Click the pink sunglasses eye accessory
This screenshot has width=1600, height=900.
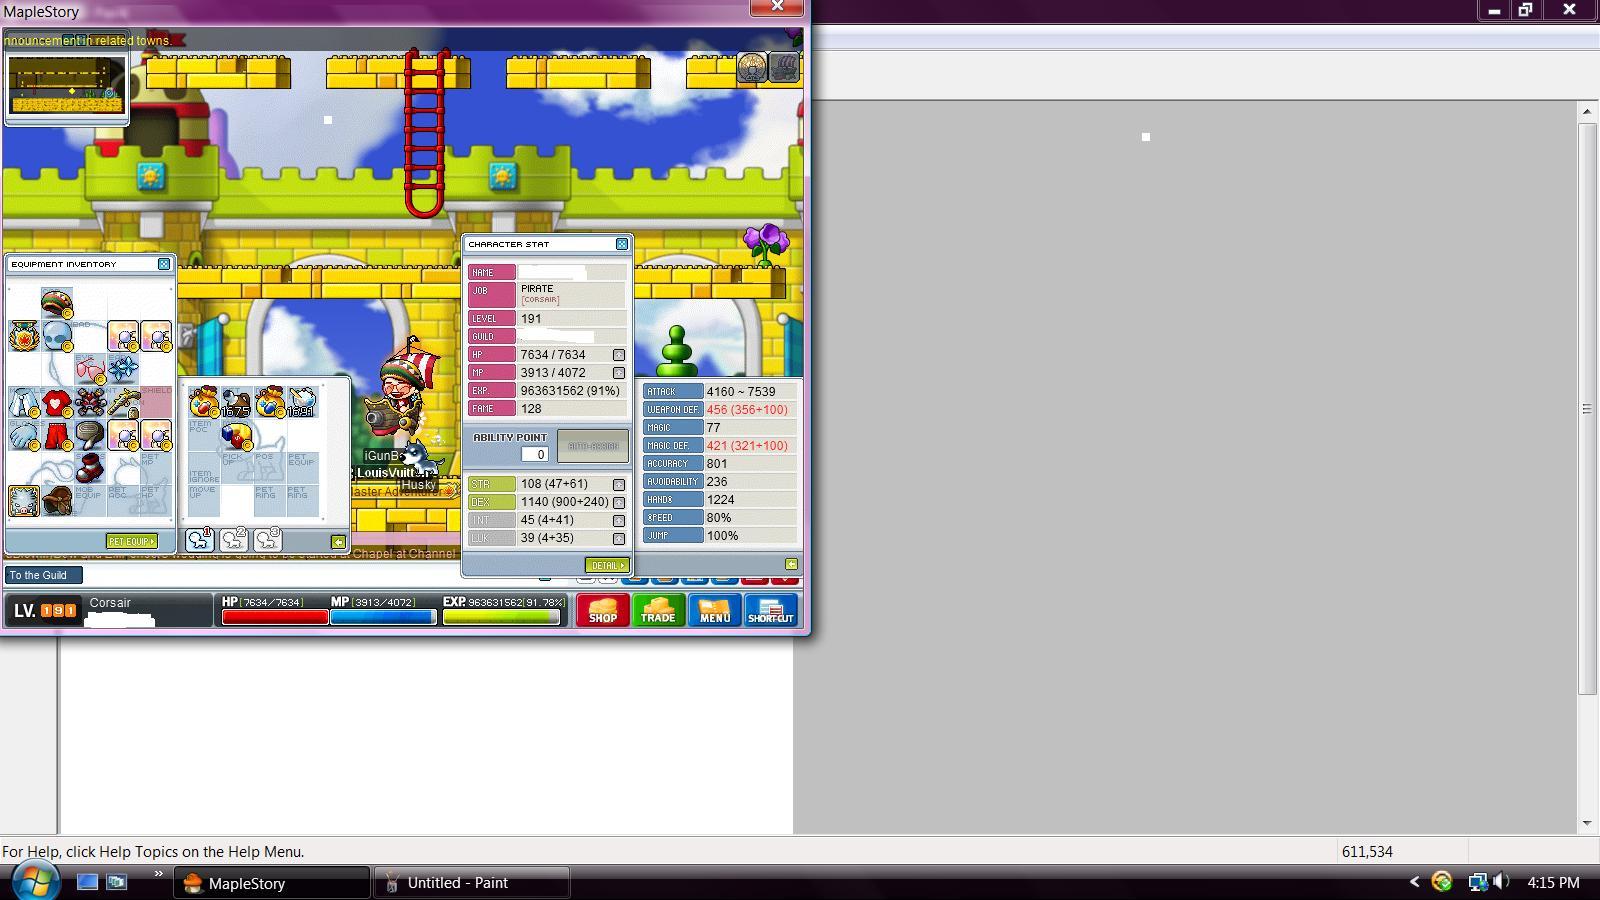(x=90, y=369)
